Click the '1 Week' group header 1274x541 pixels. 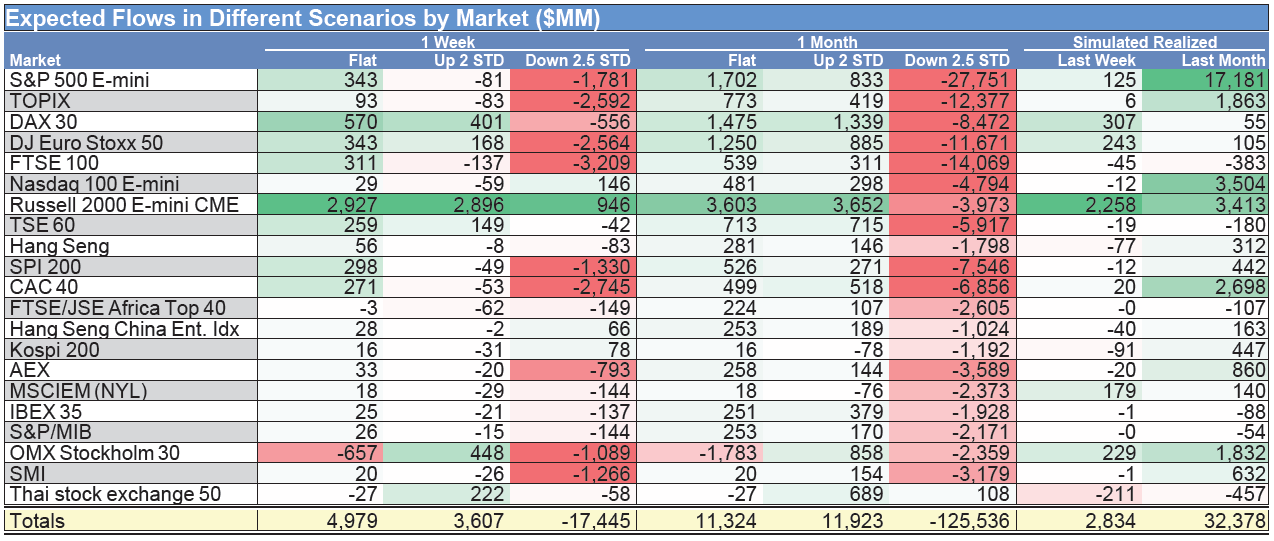tap(448, 43)
